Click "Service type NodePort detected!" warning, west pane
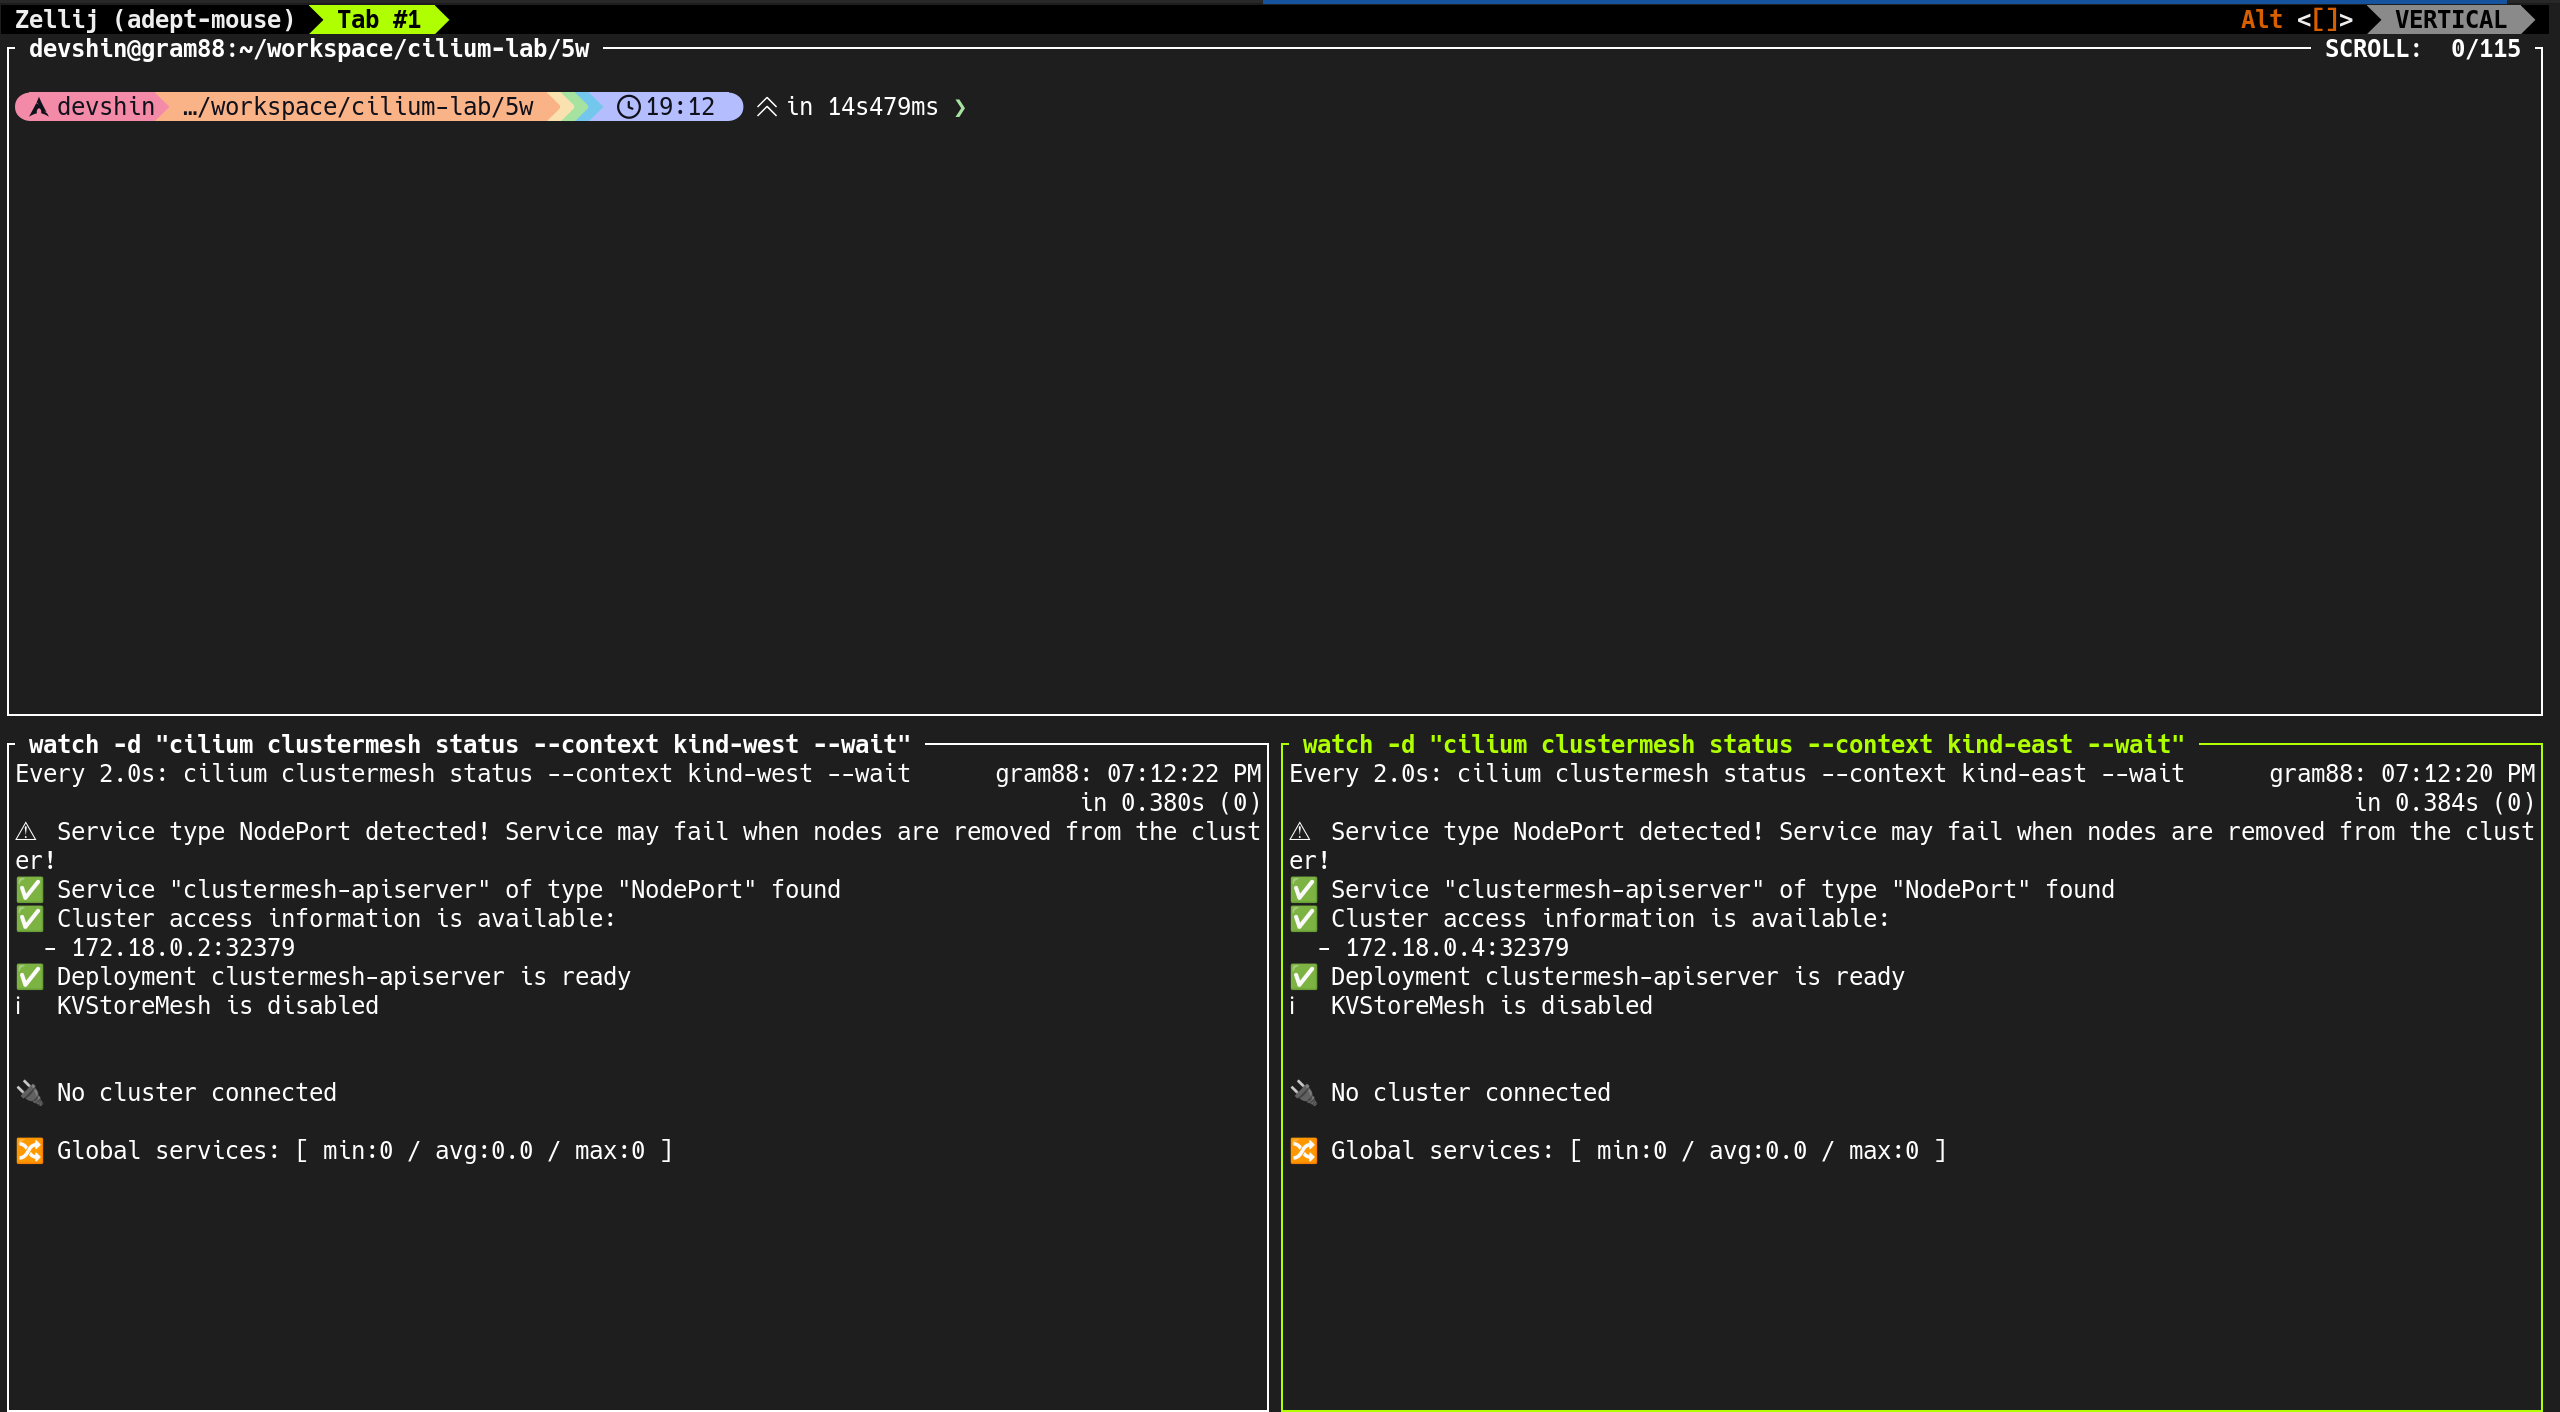Viewport: 2560px width, 1412px height. 273,831
